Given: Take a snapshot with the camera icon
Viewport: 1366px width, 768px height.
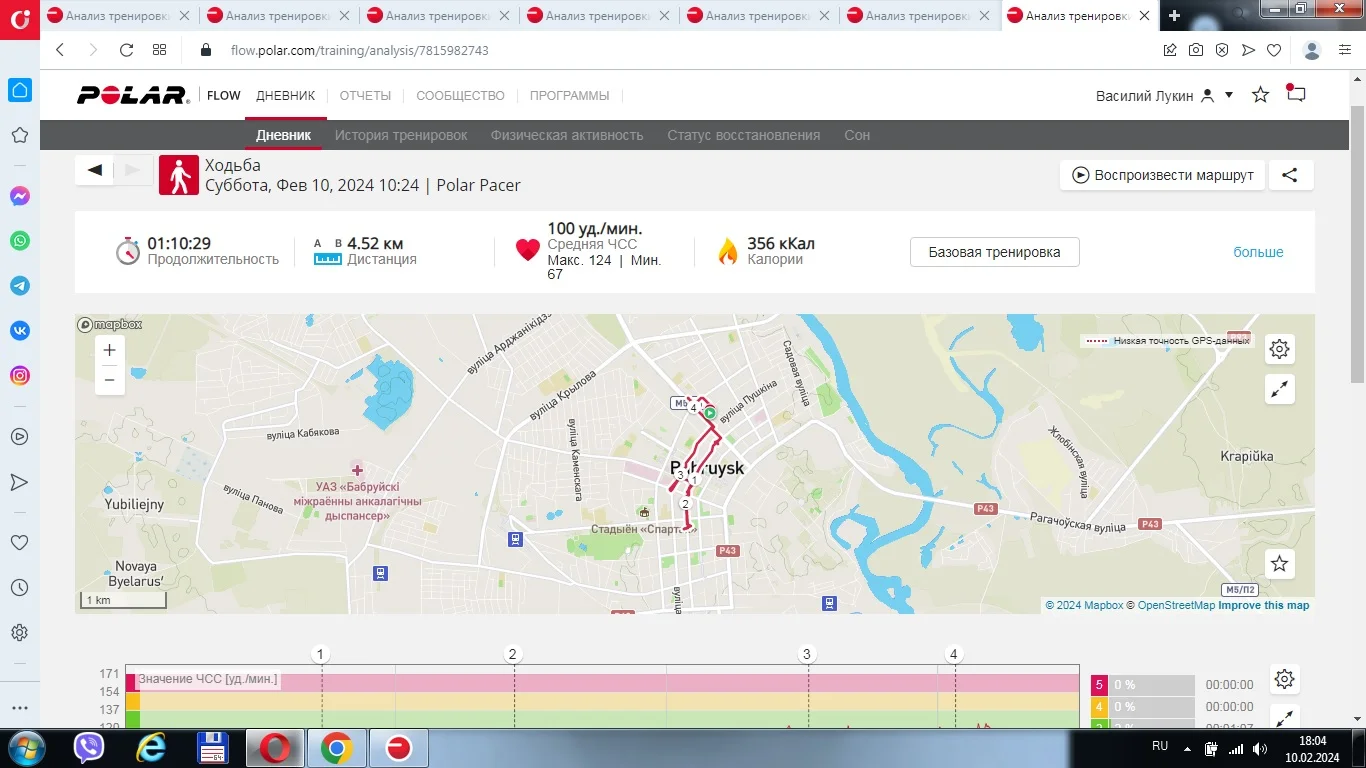Looking at the screenshot, I should [1196, 50].
